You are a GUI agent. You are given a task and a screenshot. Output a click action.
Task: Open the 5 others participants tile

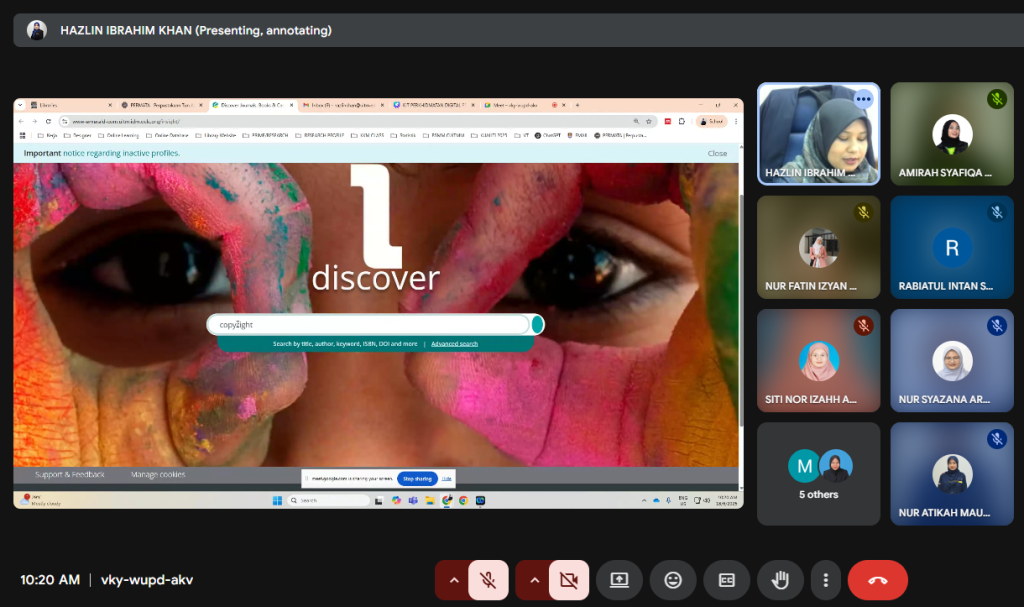click(818, 474)
